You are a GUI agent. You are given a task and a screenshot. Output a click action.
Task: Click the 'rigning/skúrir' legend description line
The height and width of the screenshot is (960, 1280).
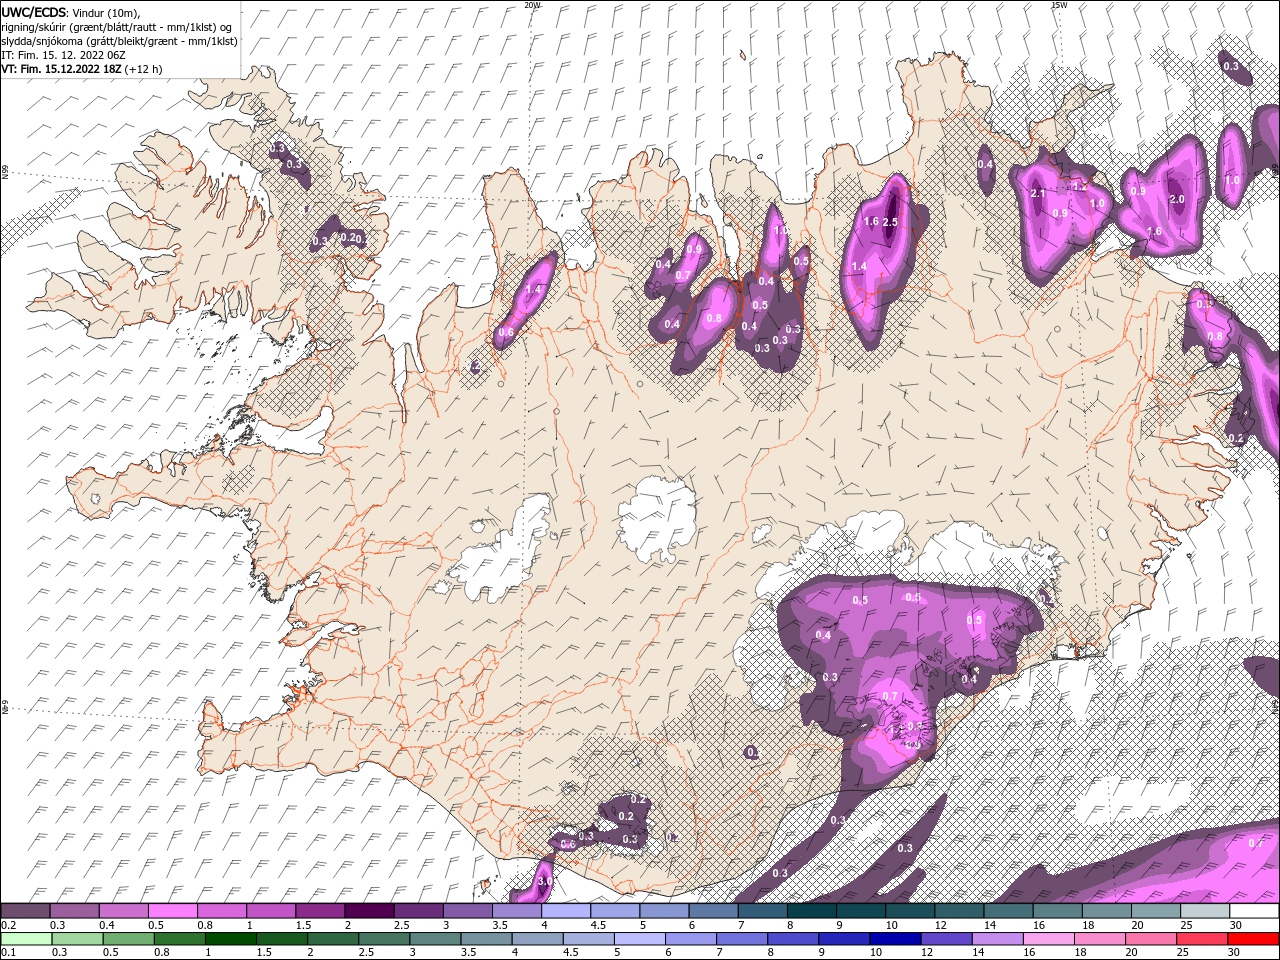[116, 26]
